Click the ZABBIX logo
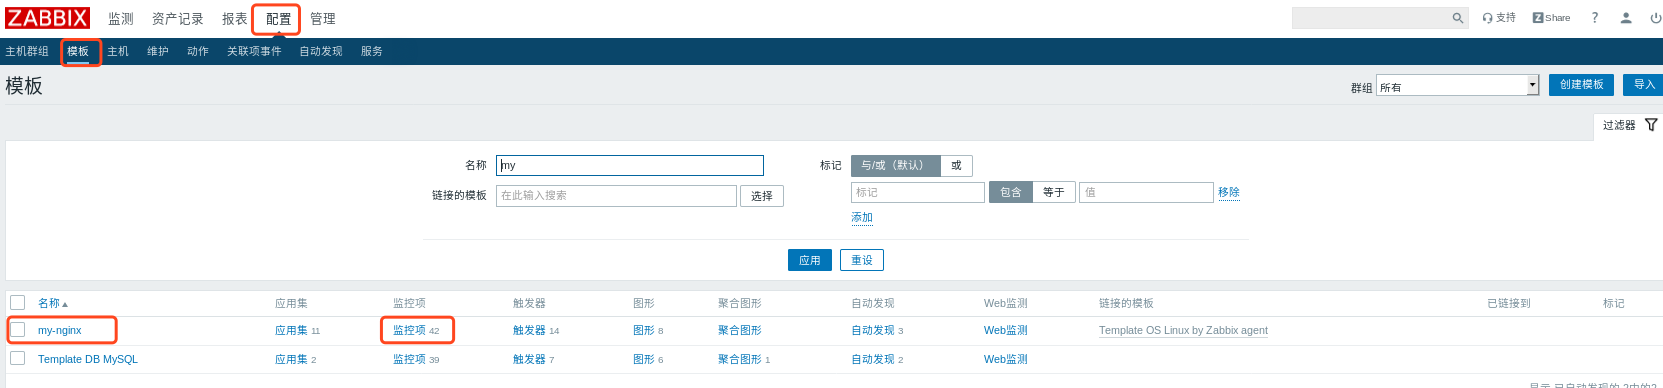The image size is (1663, 388). point(47,18)
